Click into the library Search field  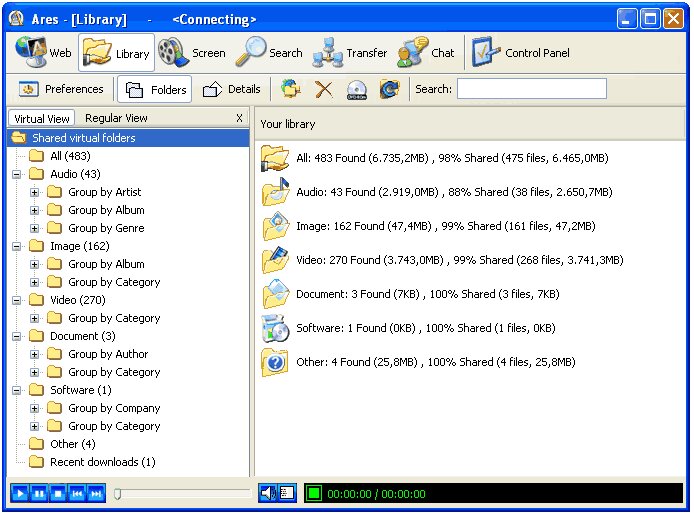tap(532, 89)
